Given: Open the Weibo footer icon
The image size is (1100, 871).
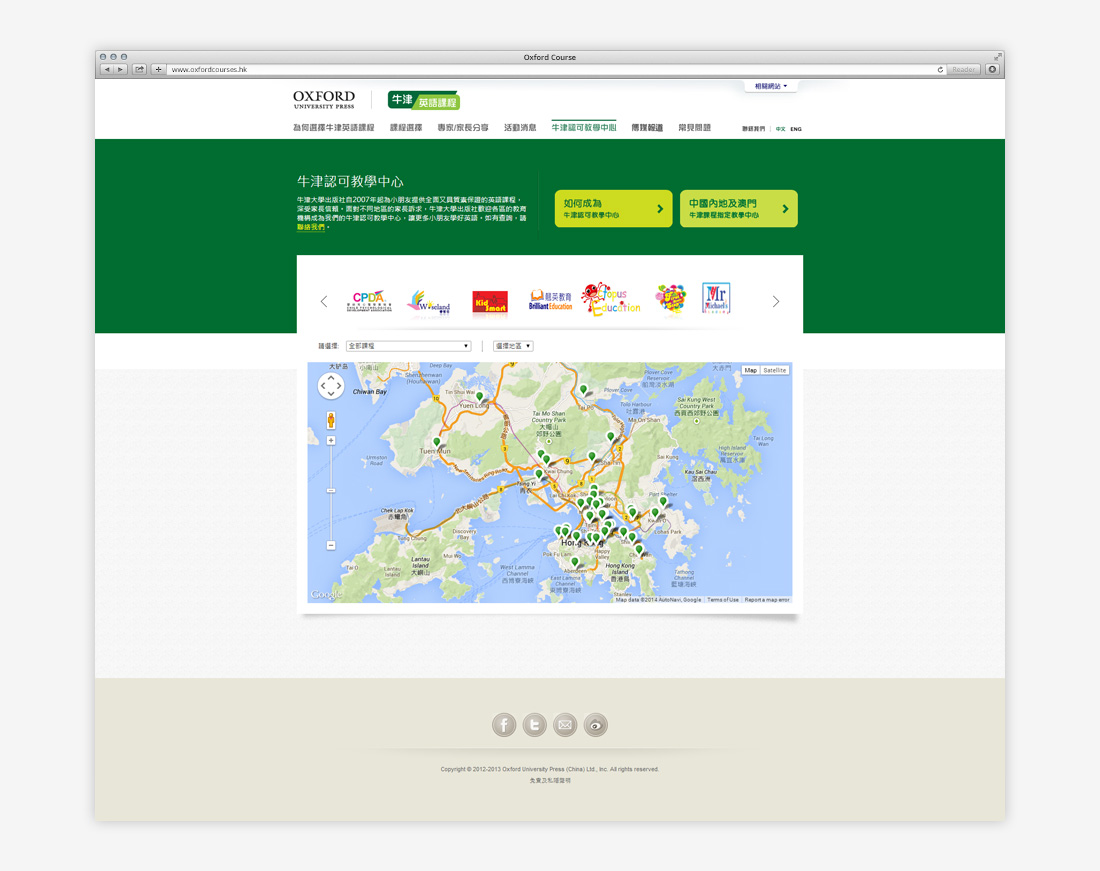Looking at the screenshot, I should [596, 725].
